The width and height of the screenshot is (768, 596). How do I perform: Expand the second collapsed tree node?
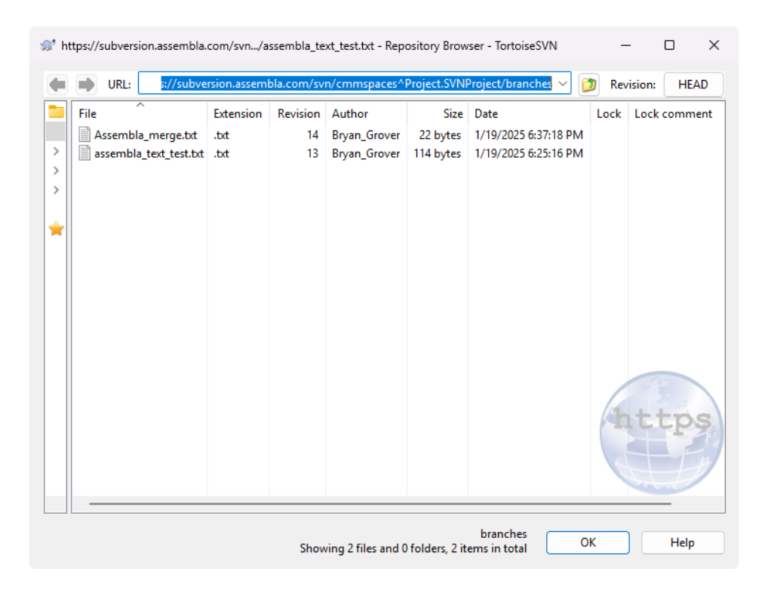point(56,171)
